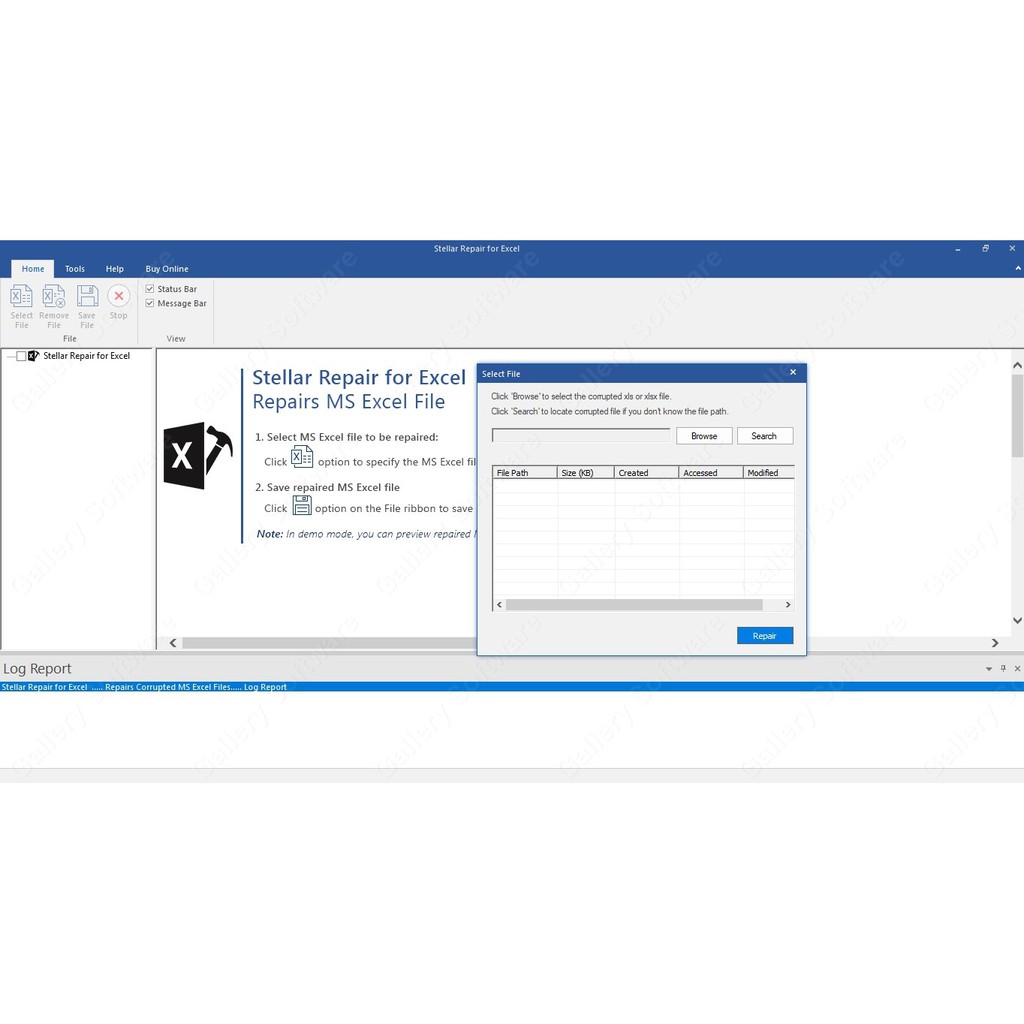Open the Home ribbon tab
This screenshot has height=1024, width=1024.
[x=33, y=268]
